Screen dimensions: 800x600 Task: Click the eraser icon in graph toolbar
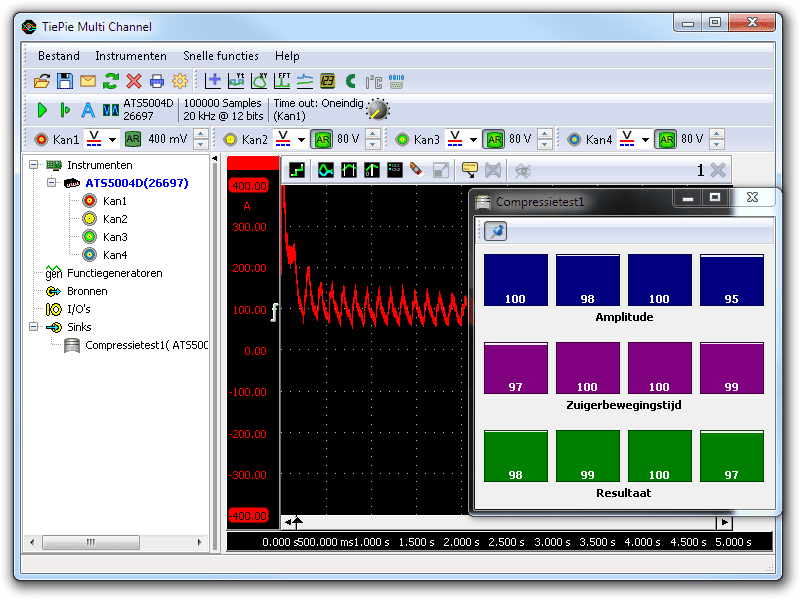[x=417, y=169]
